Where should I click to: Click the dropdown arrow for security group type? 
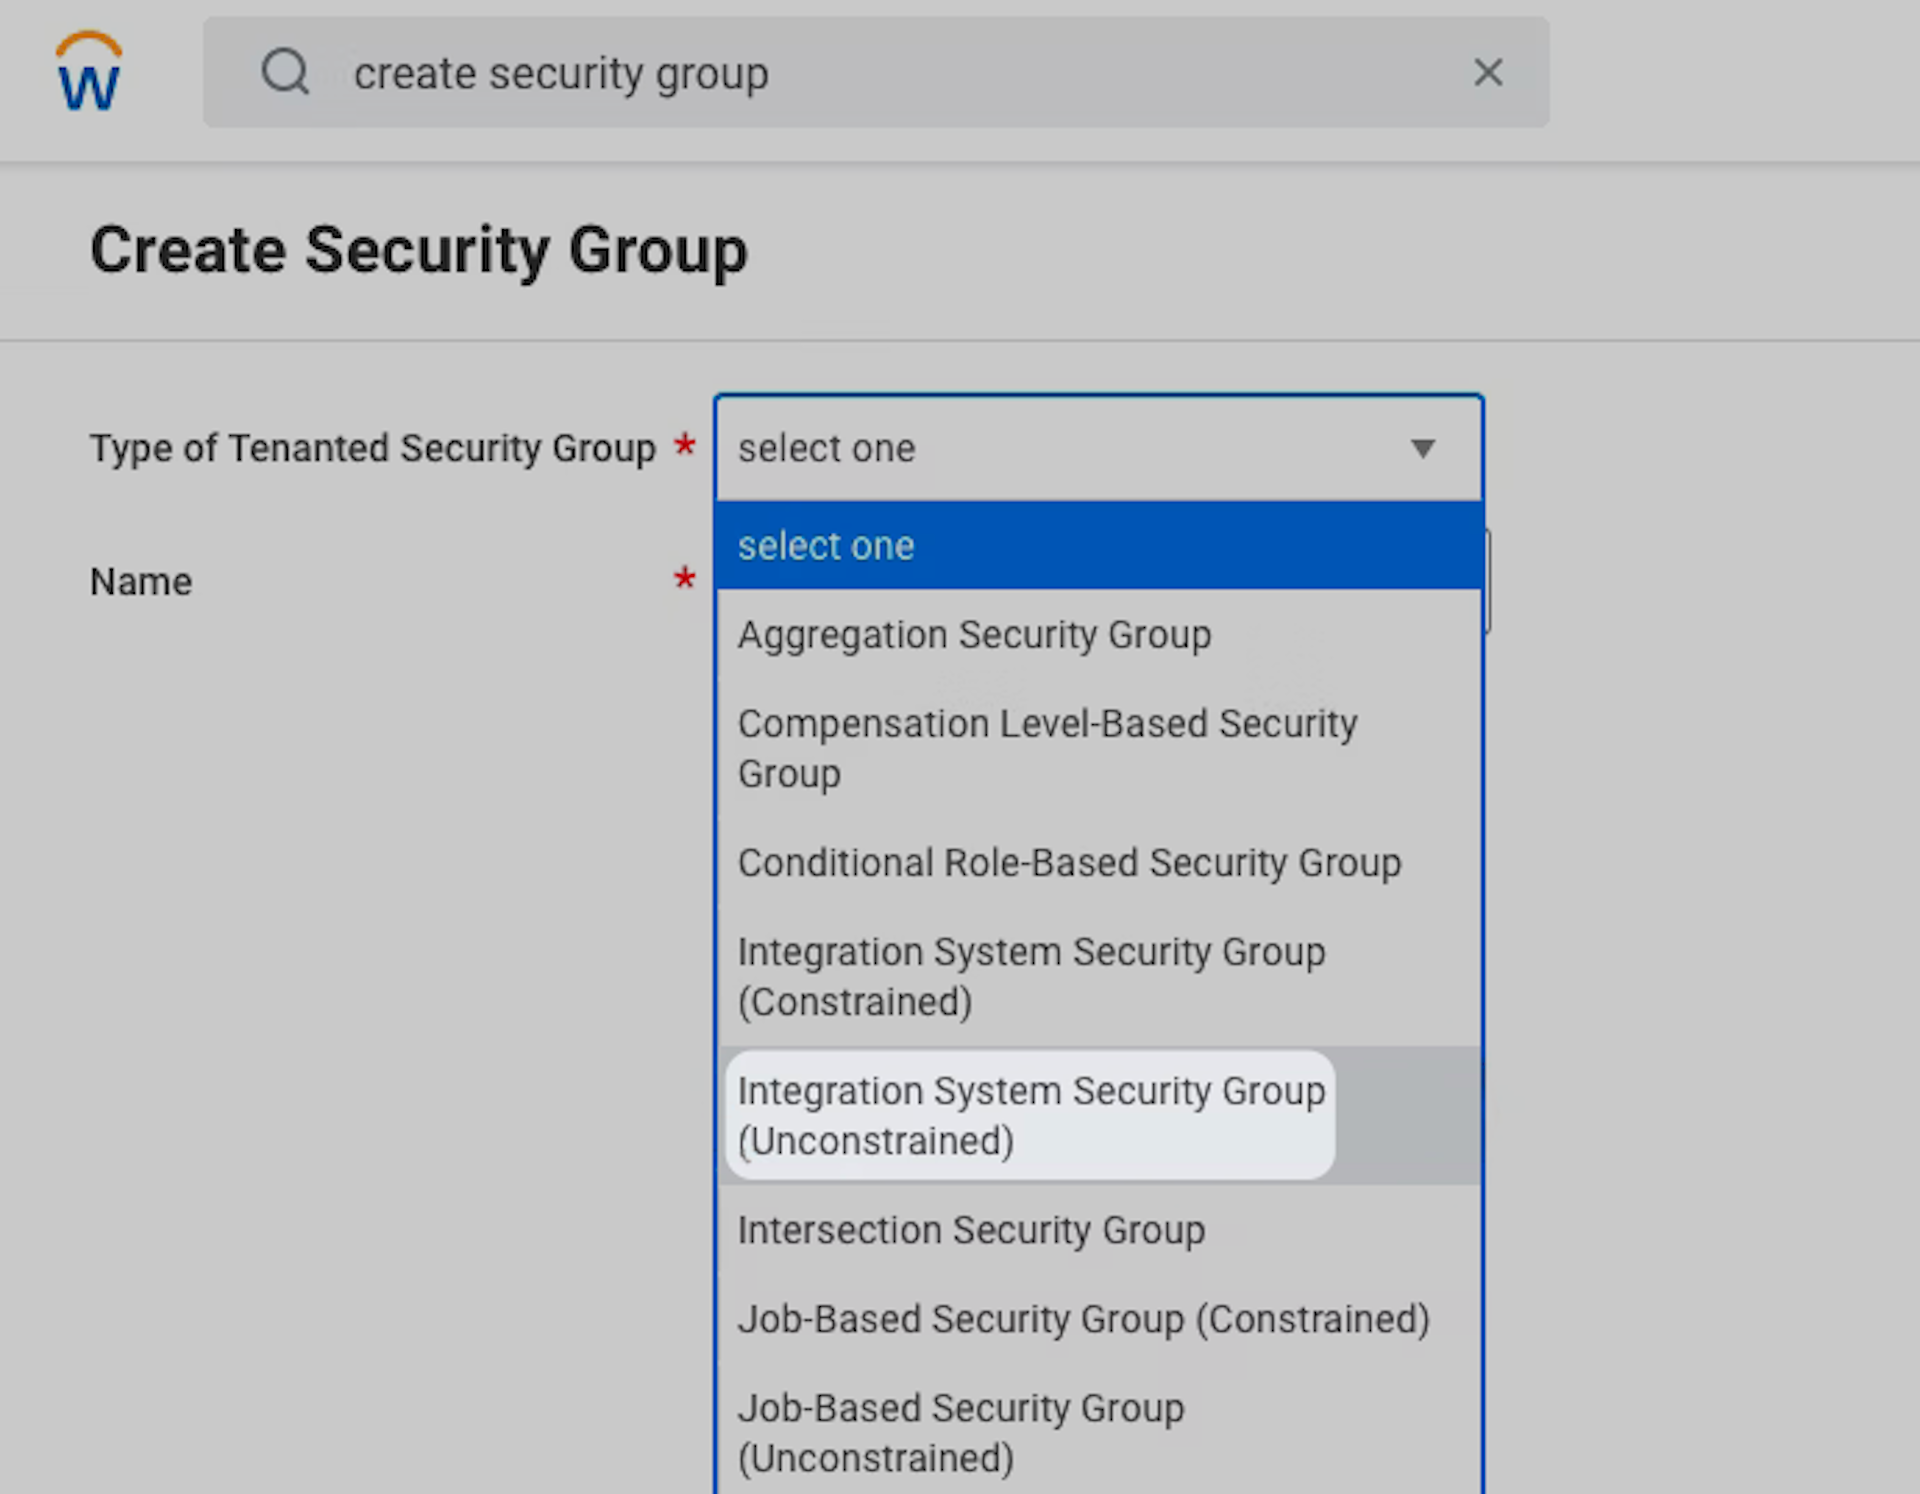1422,448
